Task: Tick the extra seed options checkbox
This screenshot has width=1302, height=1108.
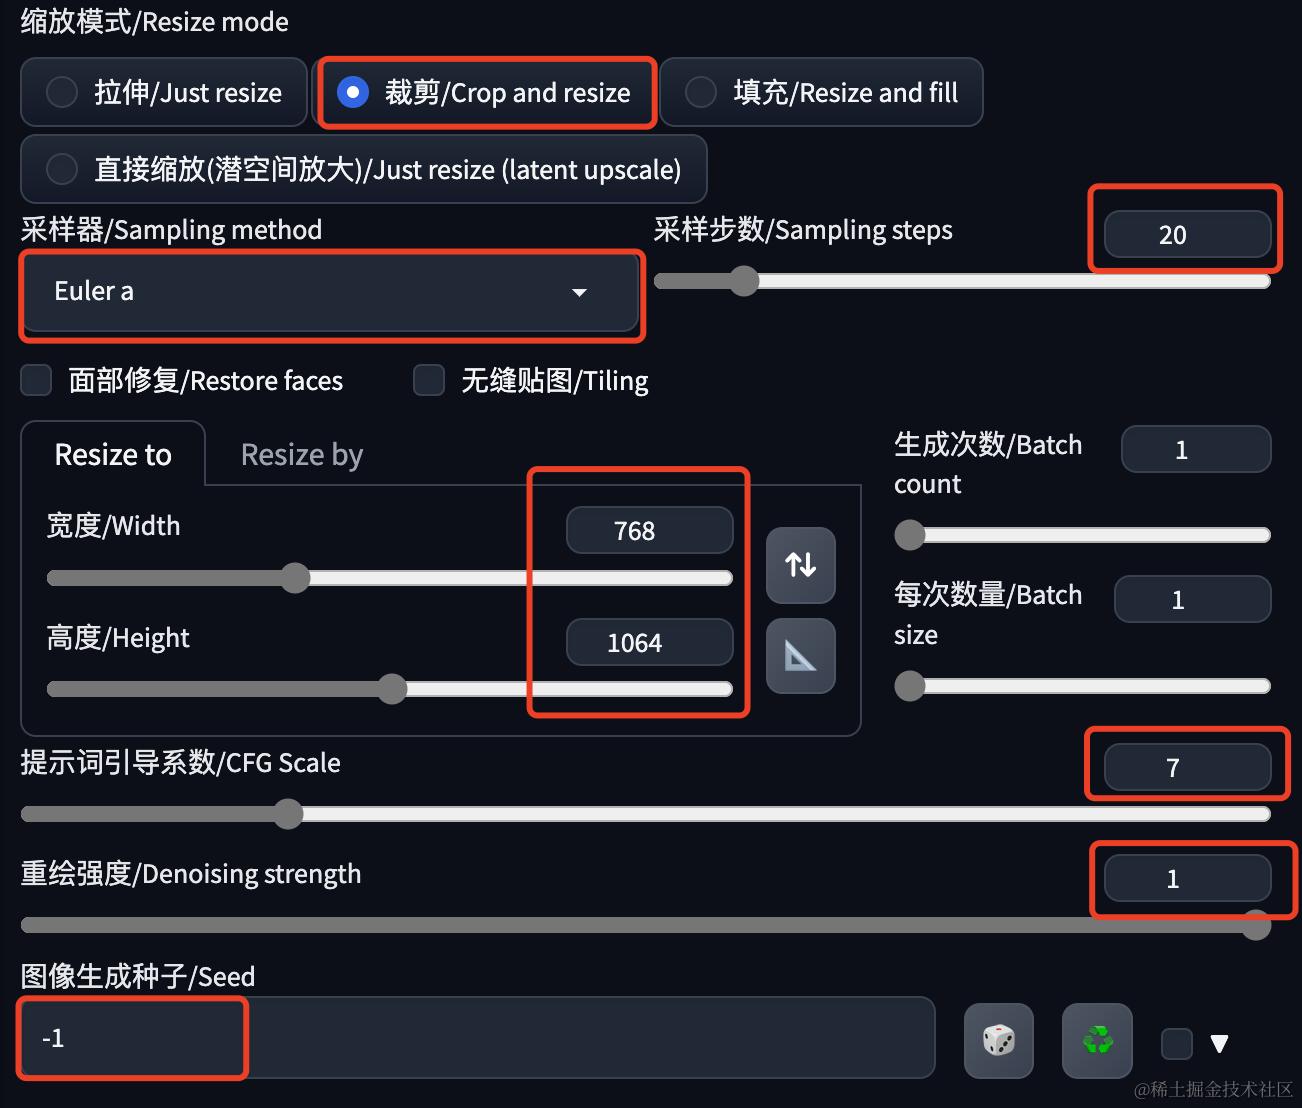Action: pos(1177,1044)
